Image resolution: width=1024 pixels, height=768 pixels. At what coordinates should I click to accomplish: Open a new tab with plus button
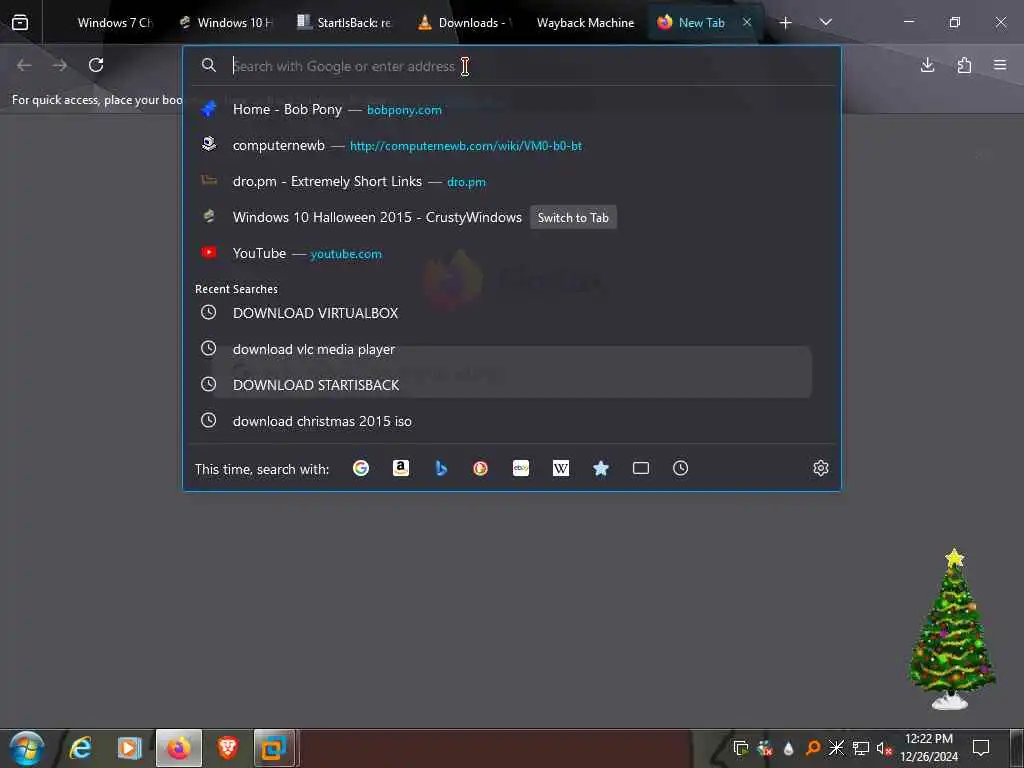(786, 23)
